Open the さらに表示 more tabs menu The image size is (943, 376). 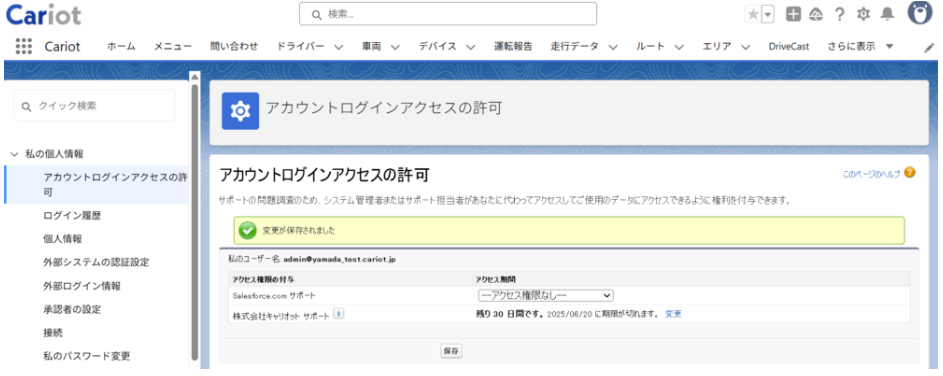point(860,46)
